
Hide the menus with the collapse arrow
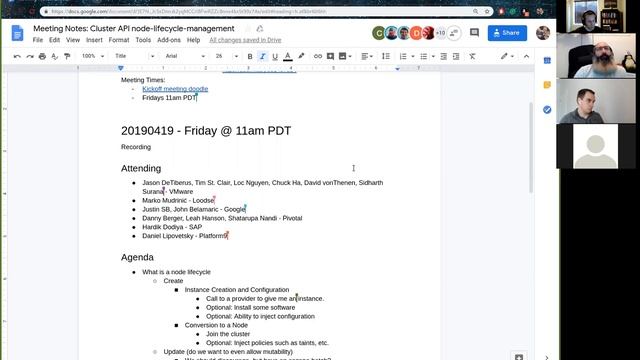527,56
